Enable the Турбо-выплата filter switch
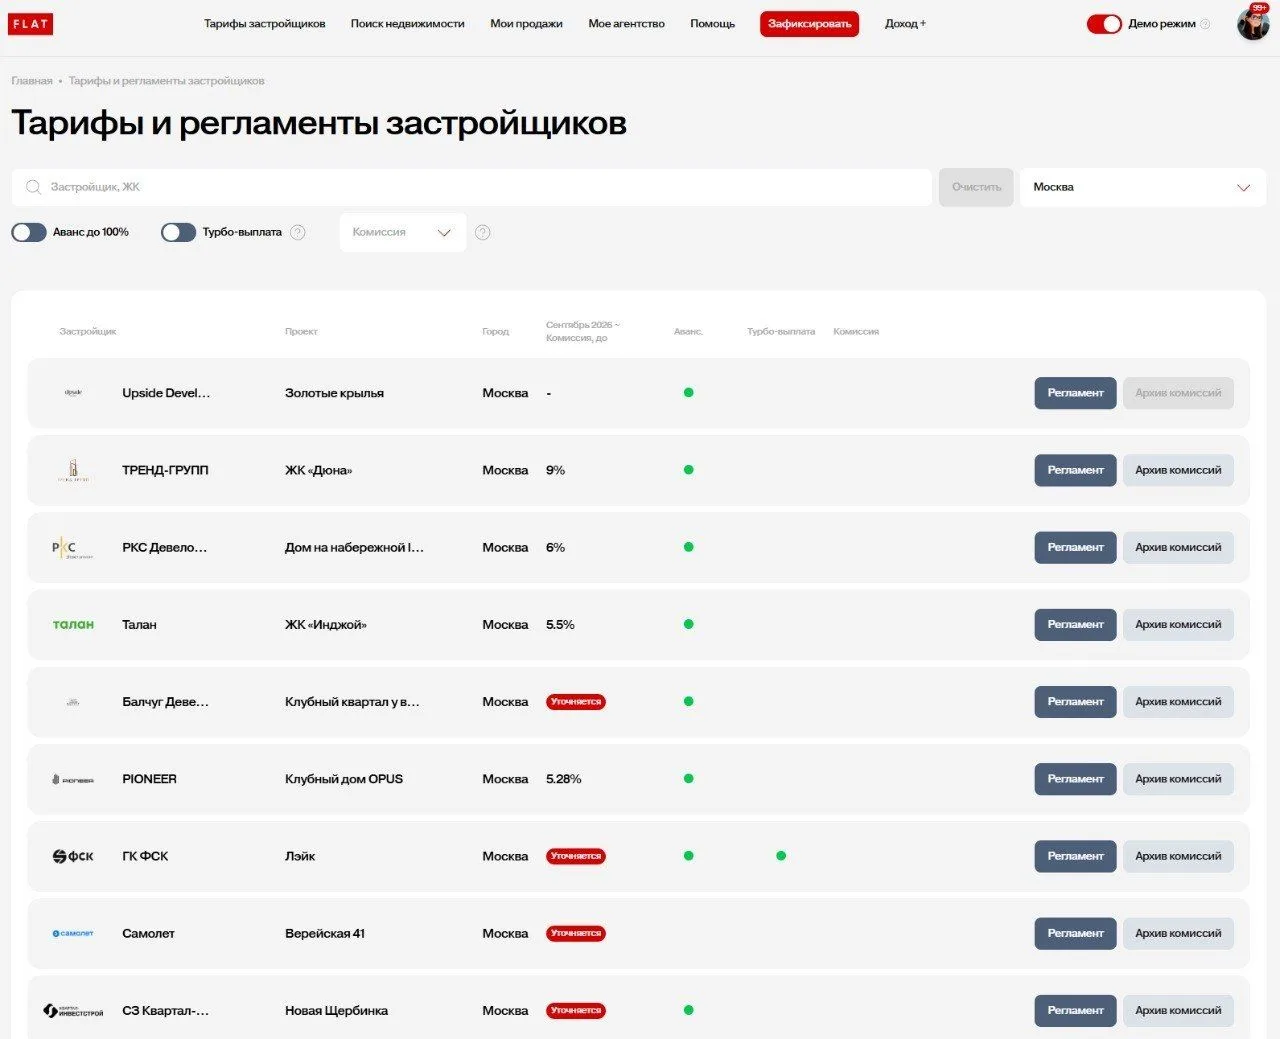 coord(178,232)
